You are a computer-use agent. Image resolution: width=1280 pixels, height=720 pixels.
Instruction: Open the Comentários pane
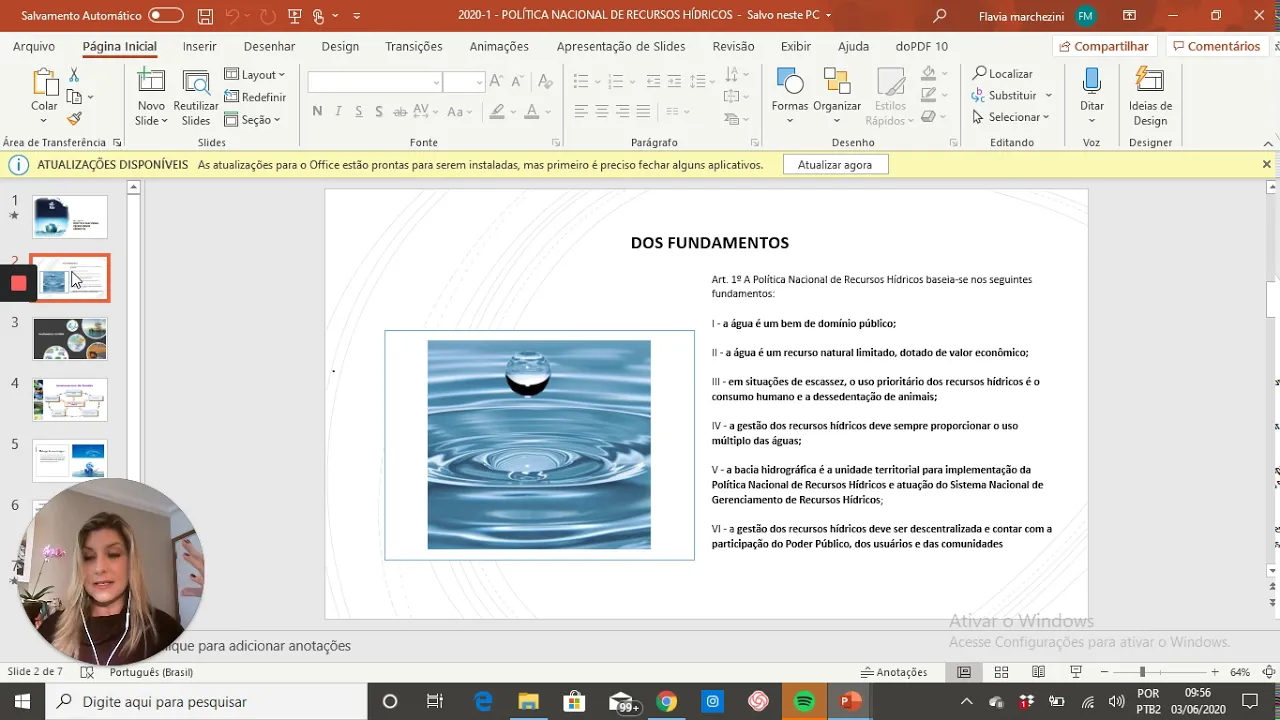(1216, 47)
